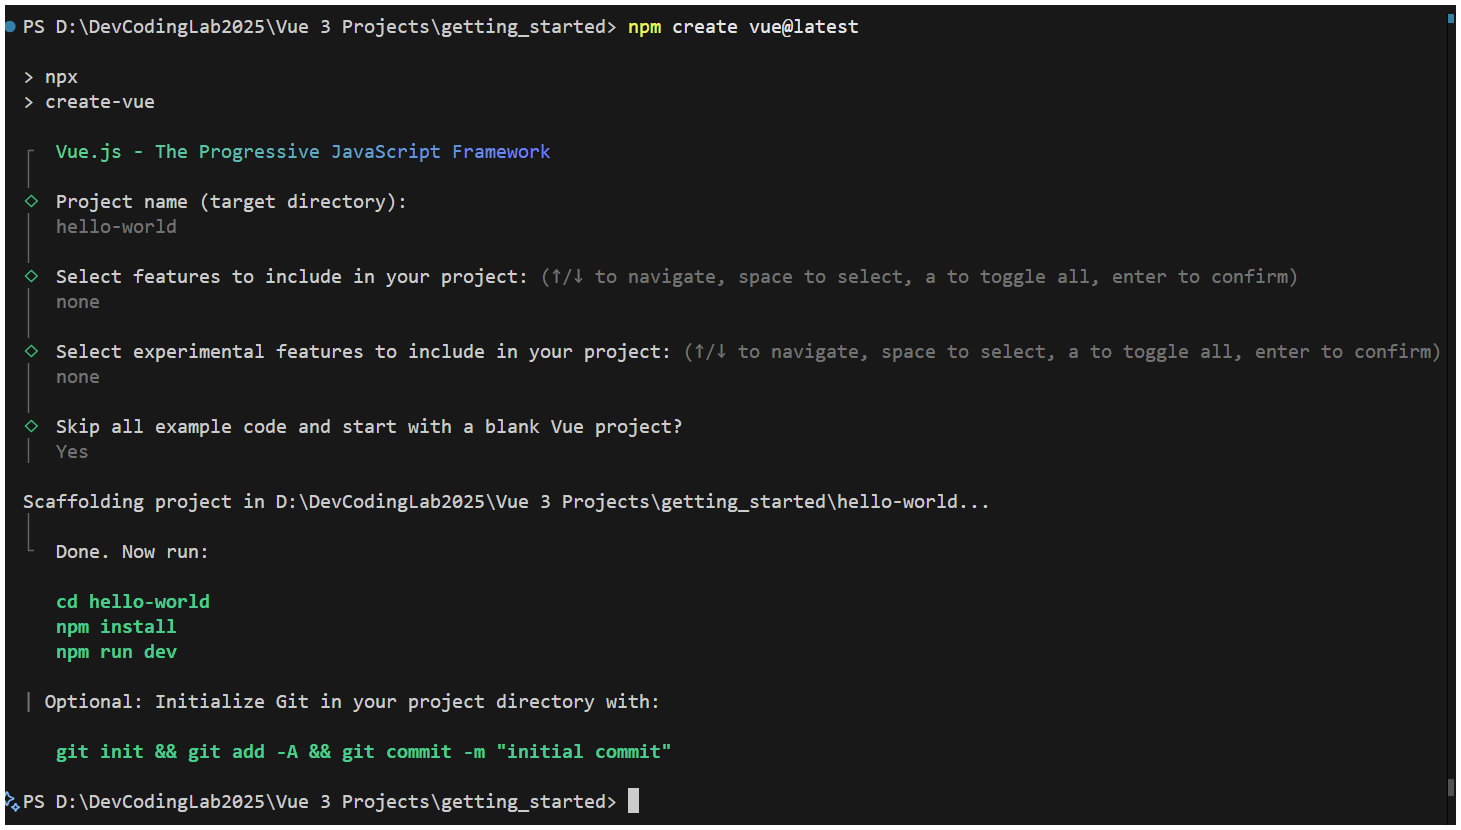Viewport: 1461px width, 830px height.
Task: Click the 'npm run dev' command text
Action: pyautogui.click(x=116, y=651)
